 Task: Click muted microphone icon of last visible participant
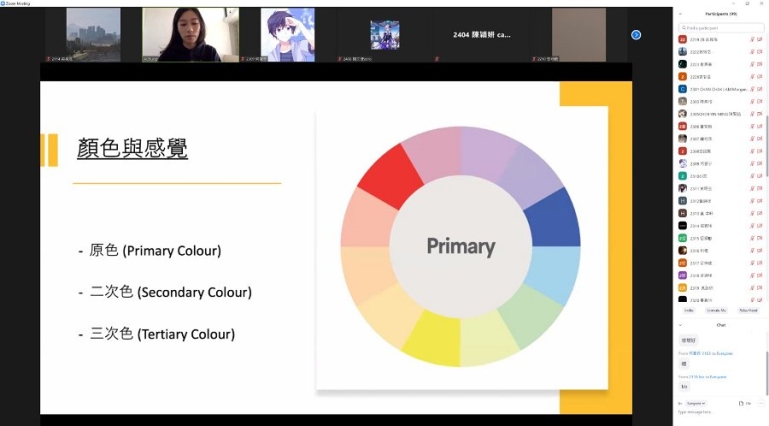click(752, 299)
